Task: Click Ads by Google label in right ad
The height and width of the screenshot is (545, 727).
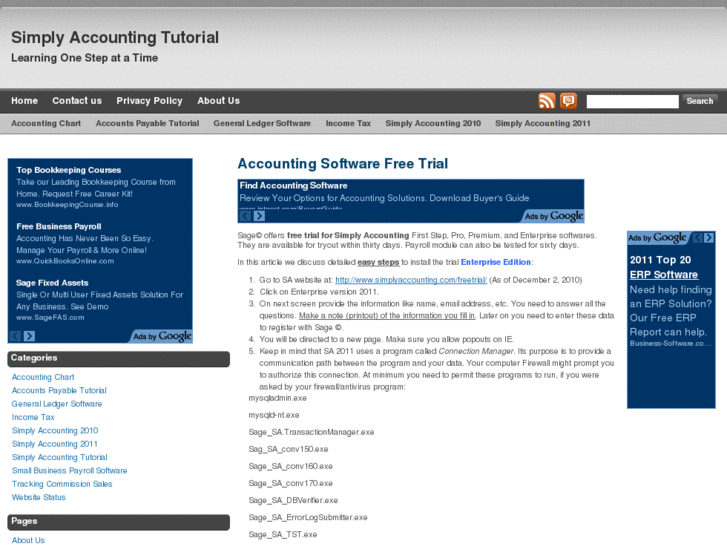Action: click(x=657, y=237)
